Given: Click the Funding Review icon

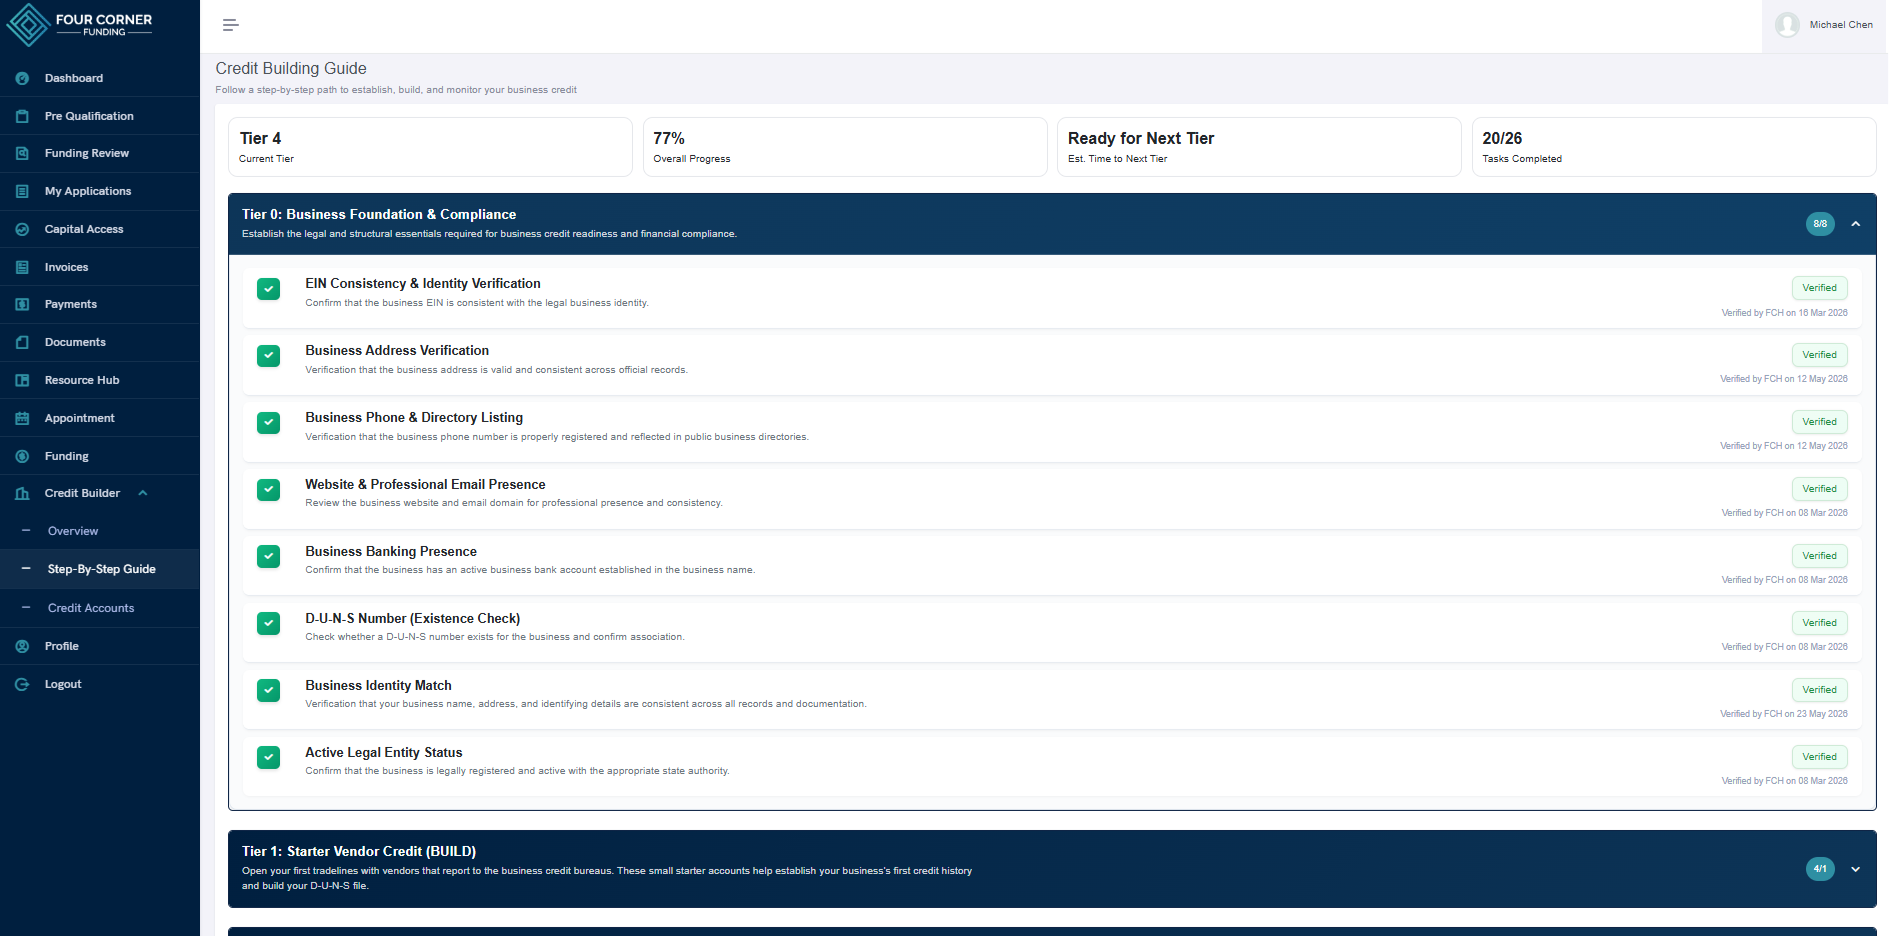Looking at the screenshot, I should [x=22, y=153].
